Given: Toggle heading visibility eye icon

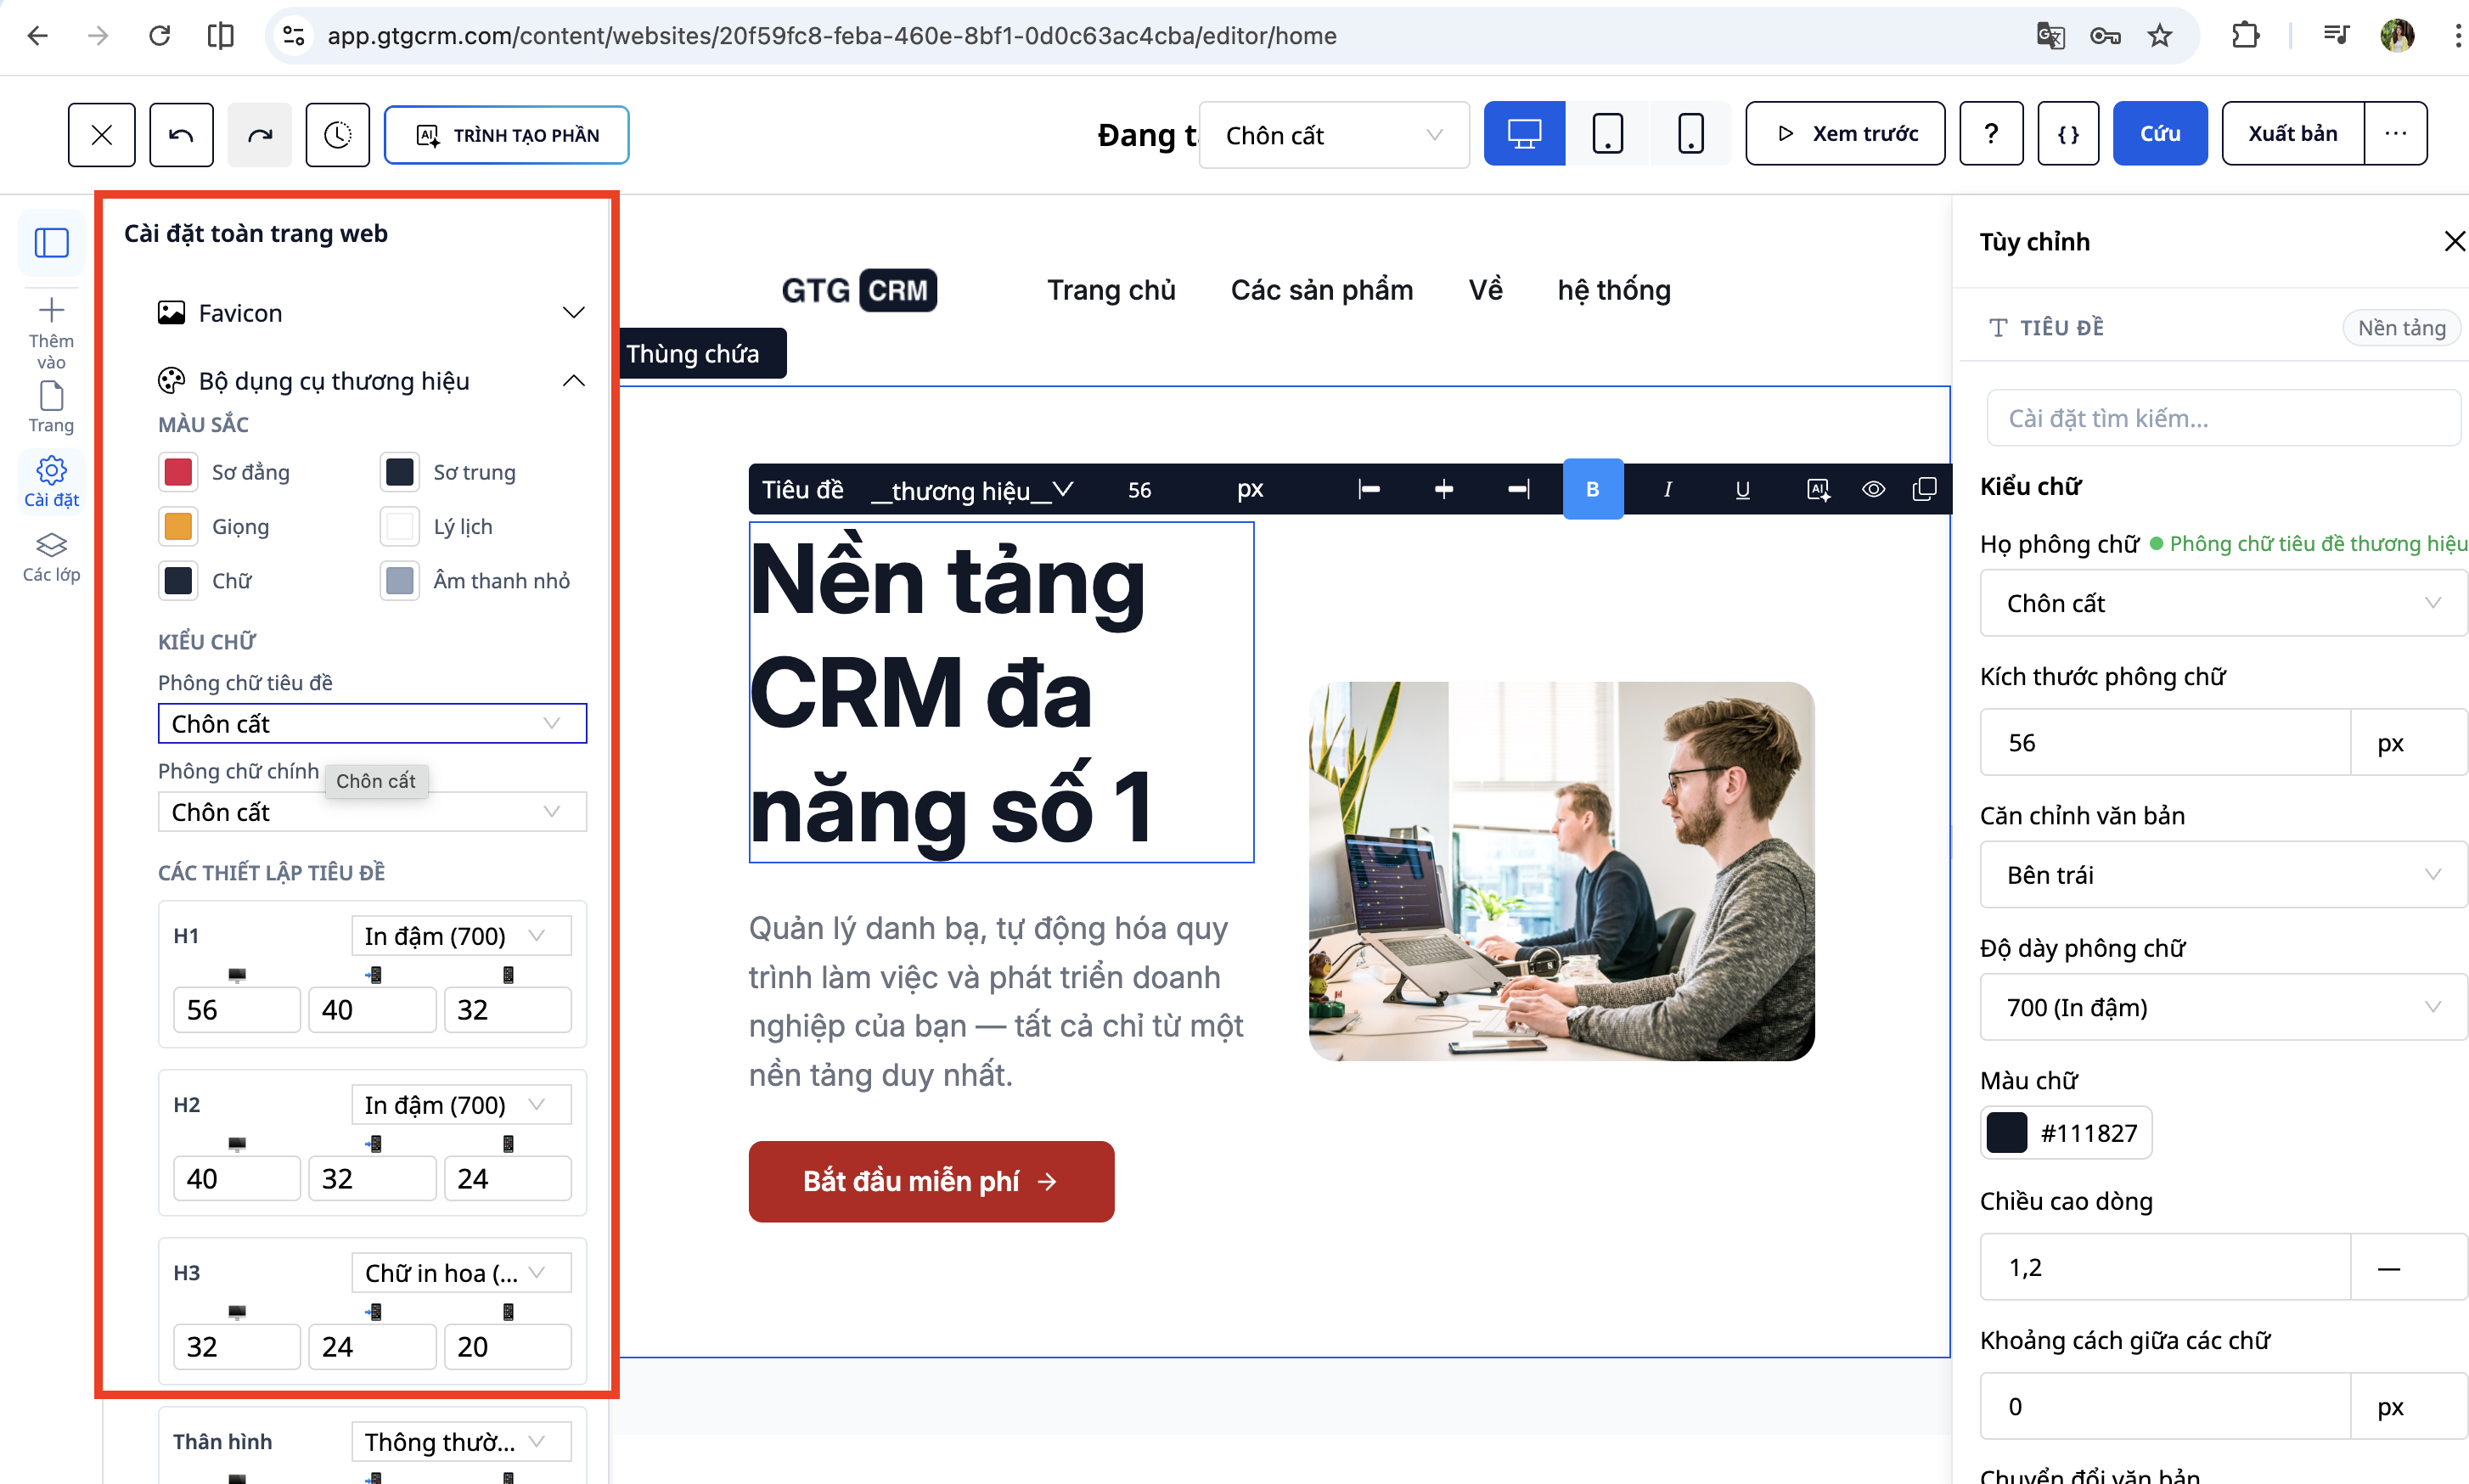Looking at the screenshot, I should coord(1873,489).
